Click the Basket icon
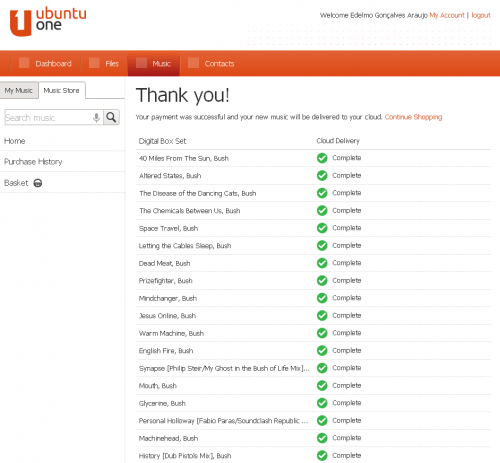This screenshot has width=500, height=463. point(38,183)
